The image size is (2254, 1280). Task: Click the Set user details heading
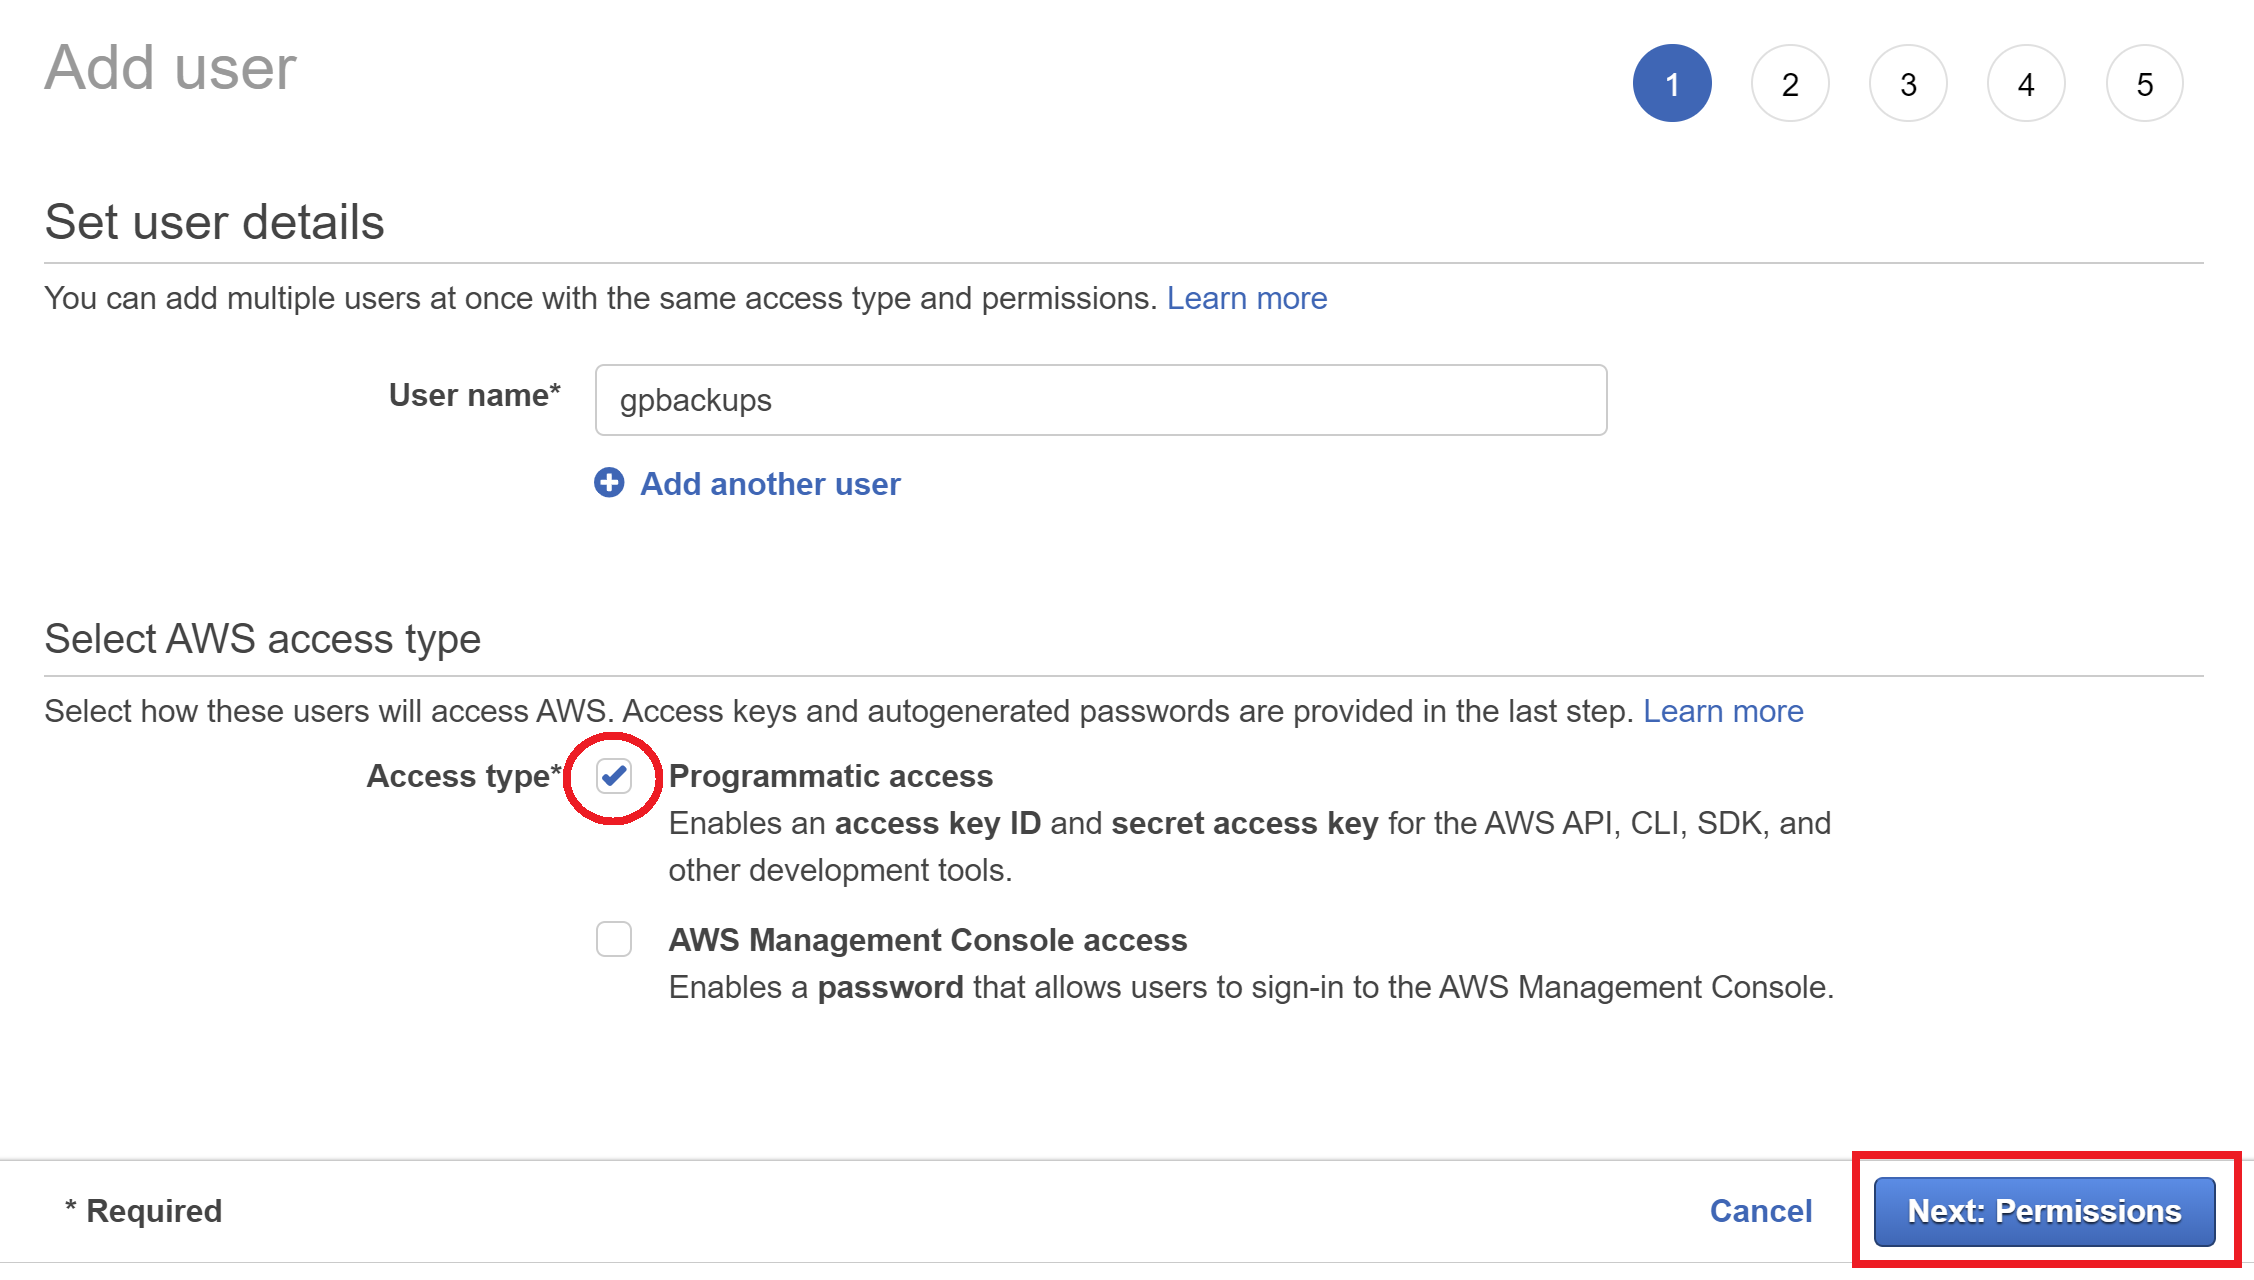214,221
